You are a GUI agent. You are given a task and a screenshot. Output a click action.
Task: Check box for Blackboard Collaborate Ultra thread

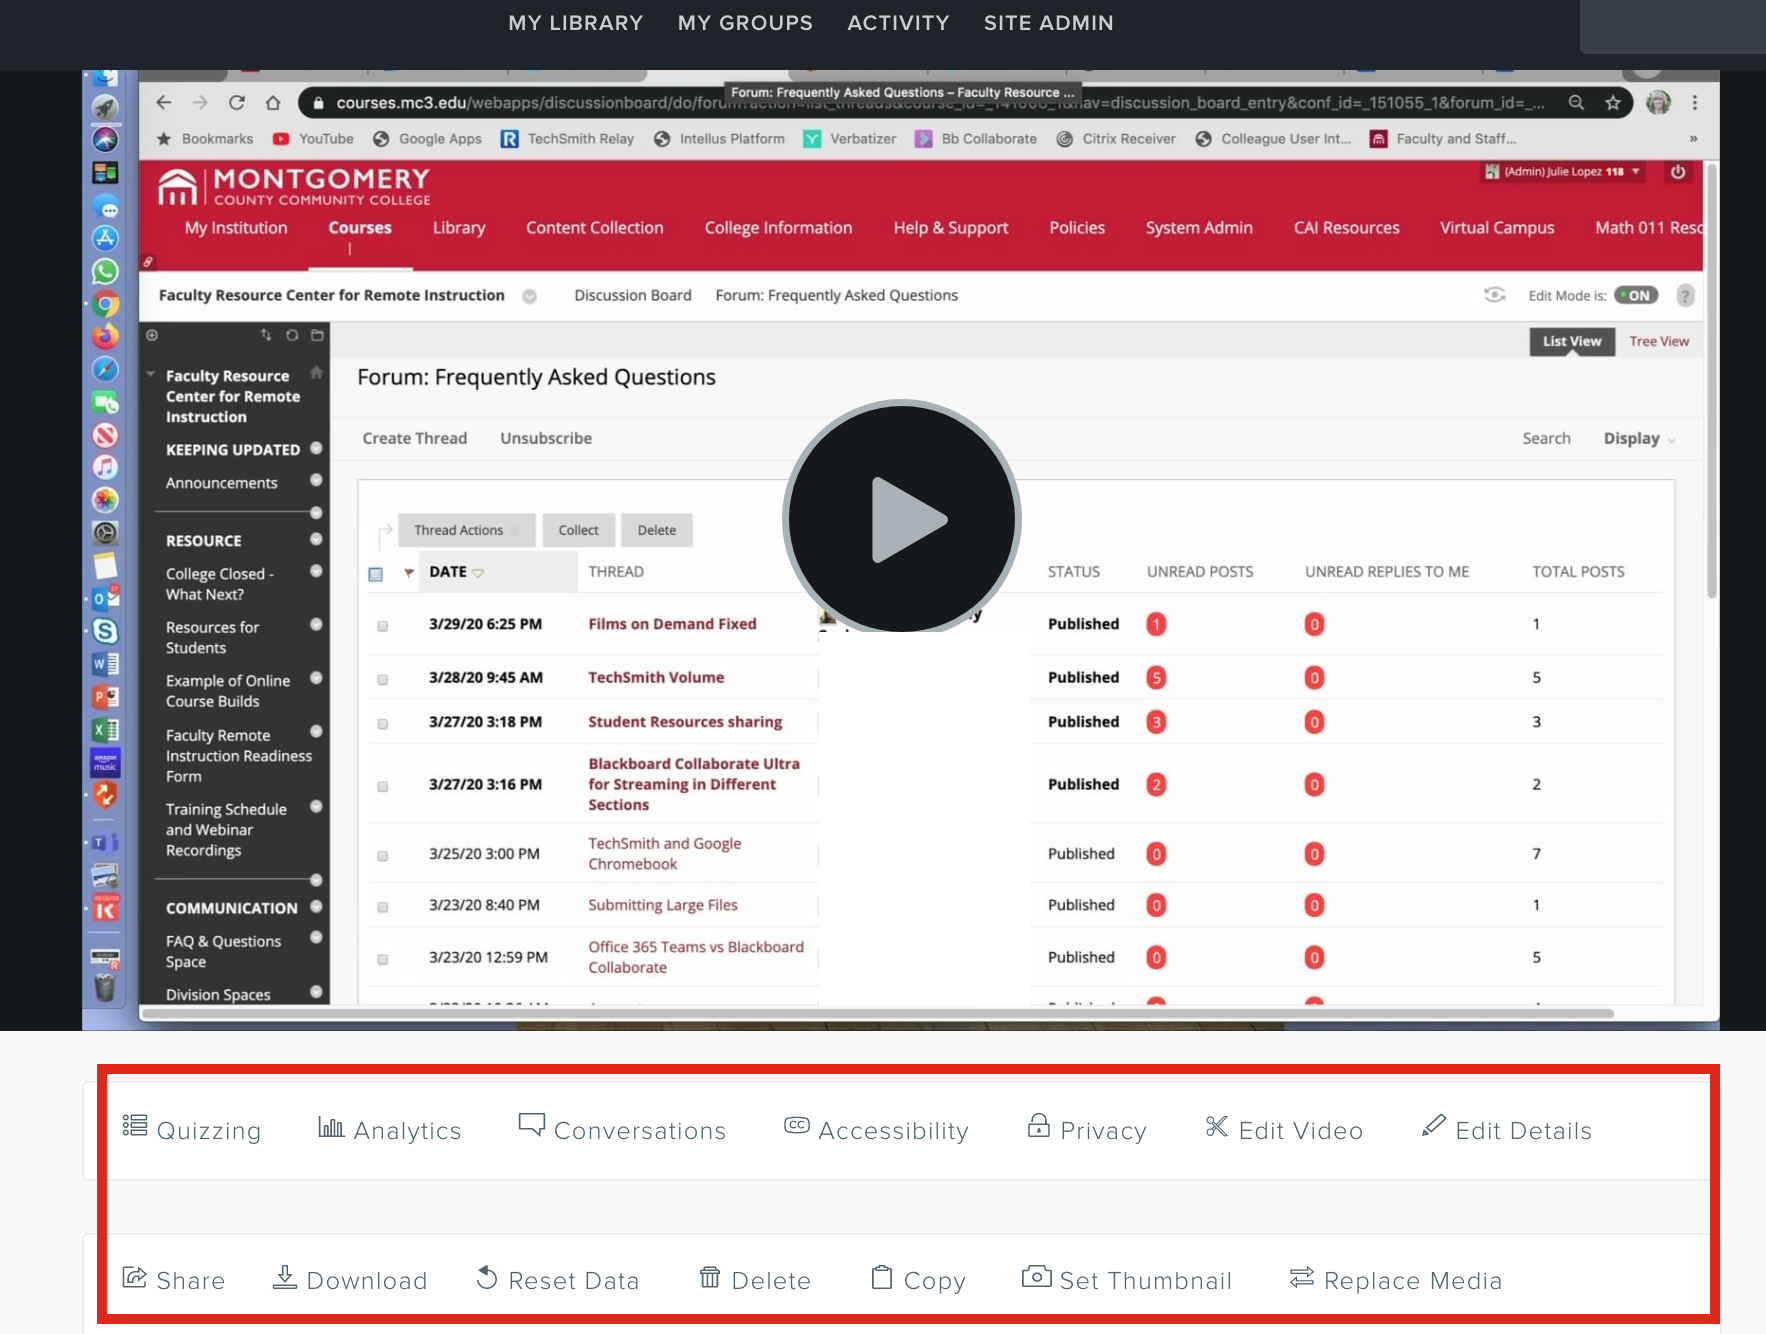point(382,786)
